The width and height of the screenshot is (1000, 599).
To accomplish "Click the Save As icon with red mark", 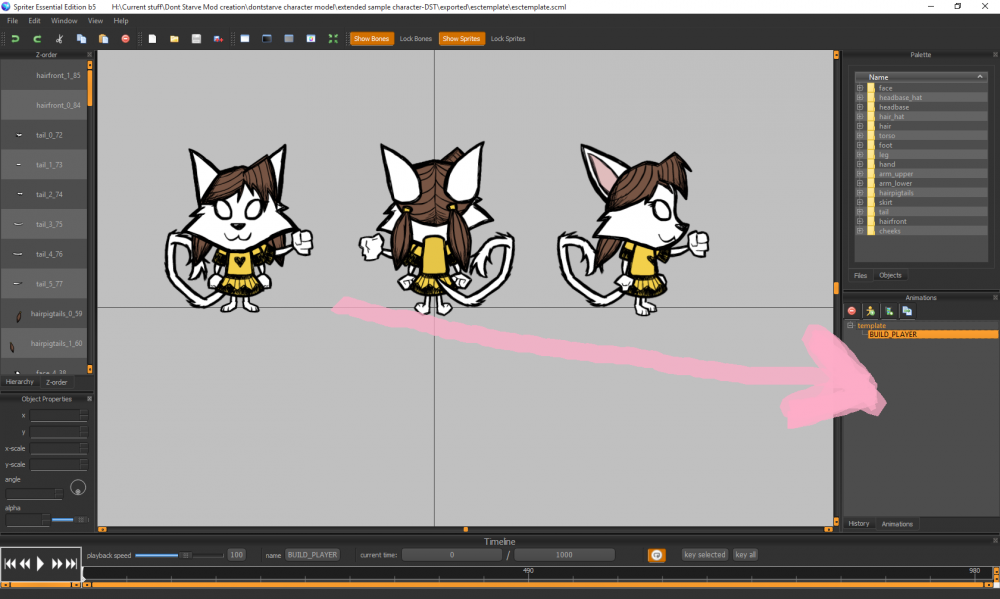I will [218, 39].
